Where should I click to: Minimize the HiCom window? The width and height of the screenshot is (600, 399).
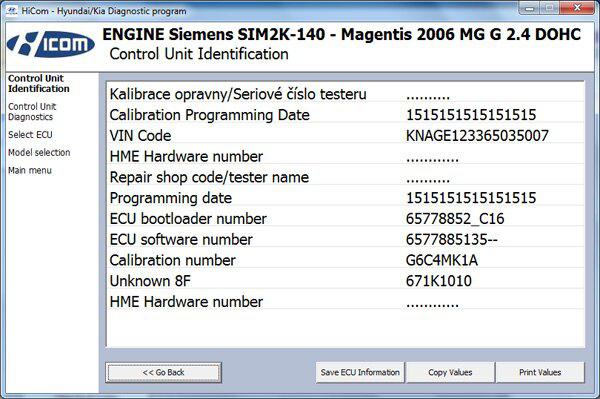point(530,8)
